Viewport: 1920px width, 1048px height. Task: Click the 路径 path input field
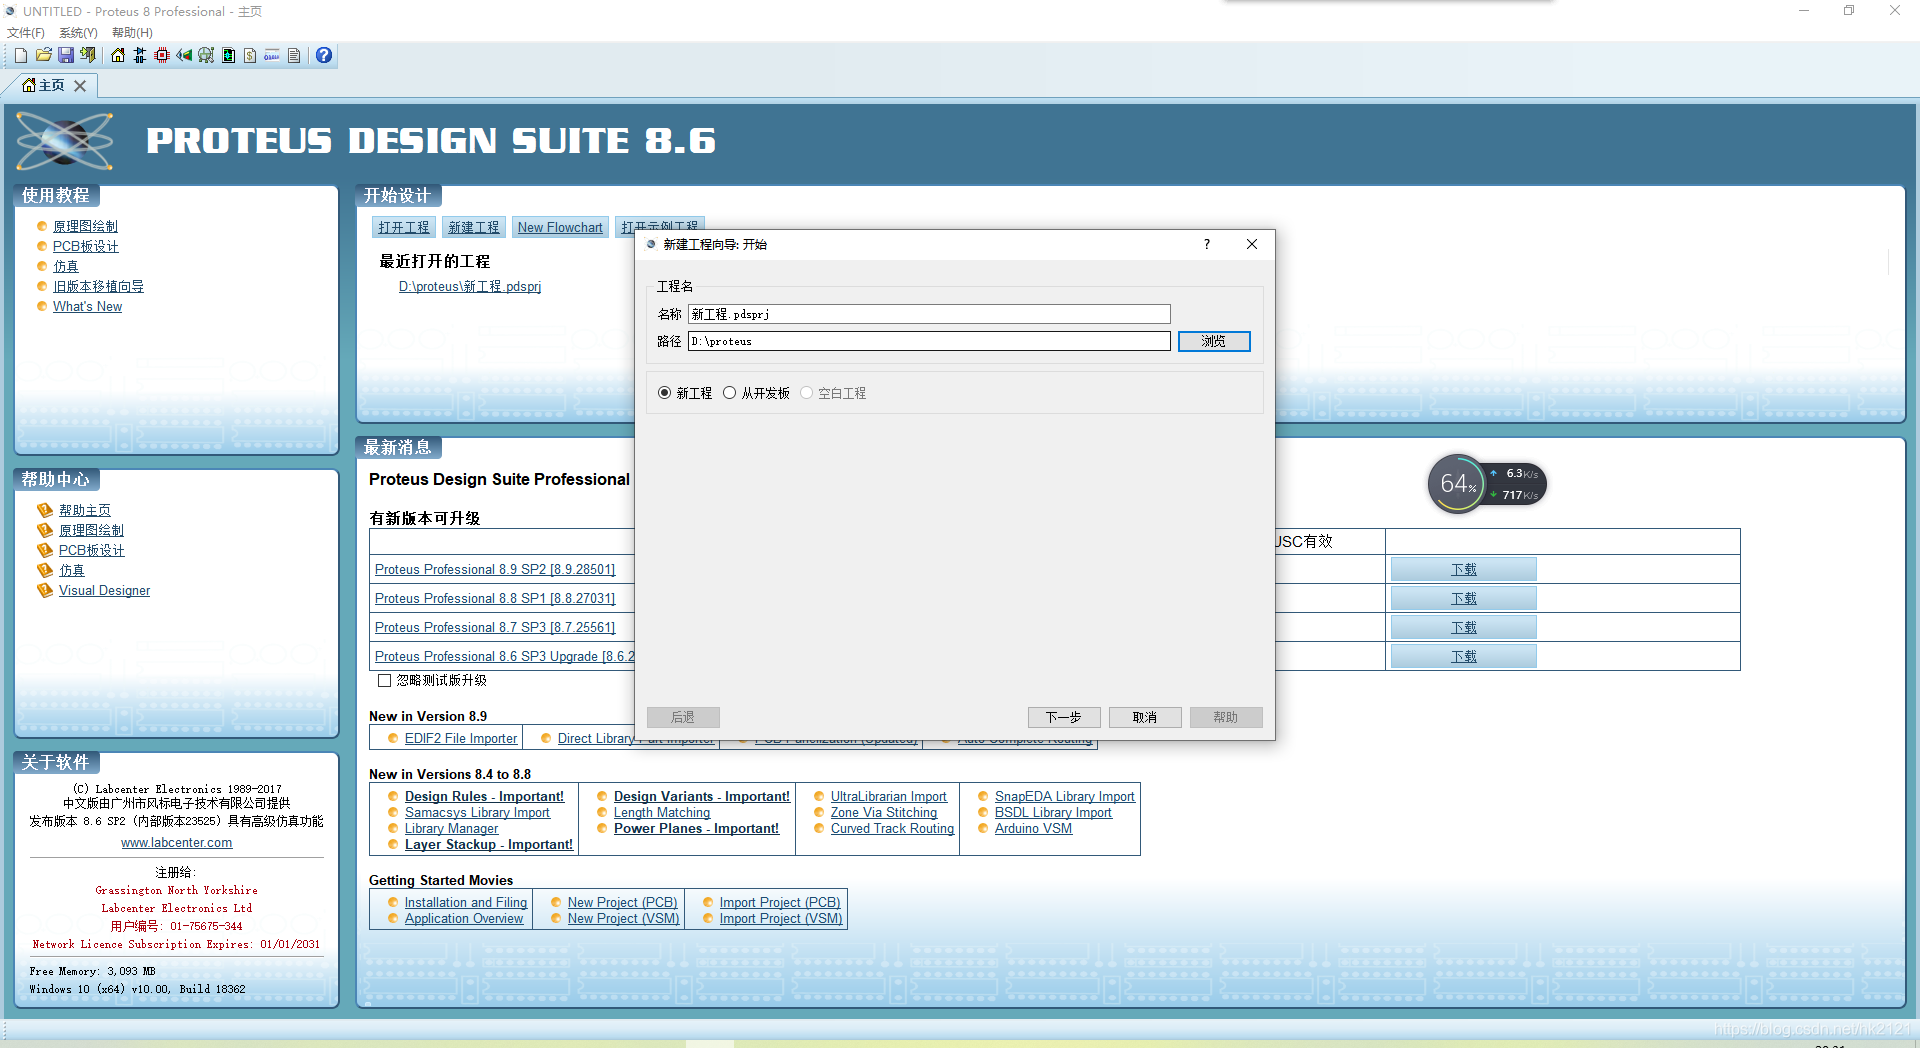pos(929,341)
